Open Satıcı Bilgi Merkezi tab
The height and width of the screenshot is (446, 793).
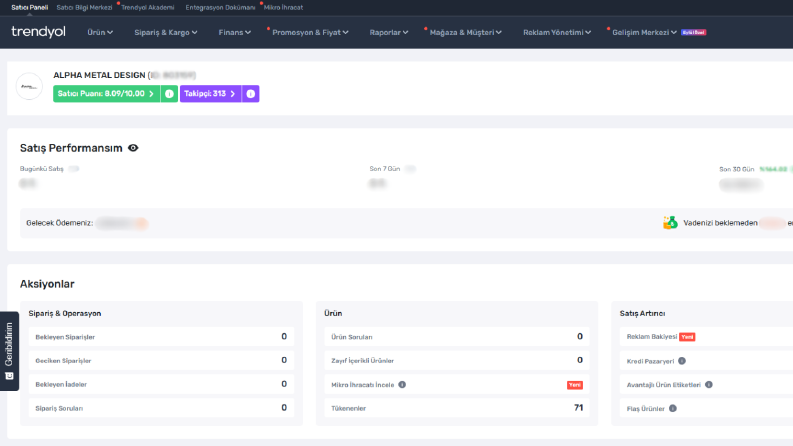point(84,7)
